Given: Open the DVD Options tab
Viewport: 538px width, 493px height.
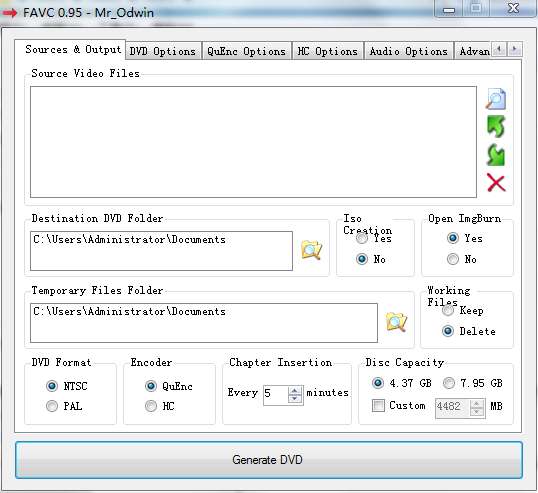Looking at the screenshot, I should point(163,51).
